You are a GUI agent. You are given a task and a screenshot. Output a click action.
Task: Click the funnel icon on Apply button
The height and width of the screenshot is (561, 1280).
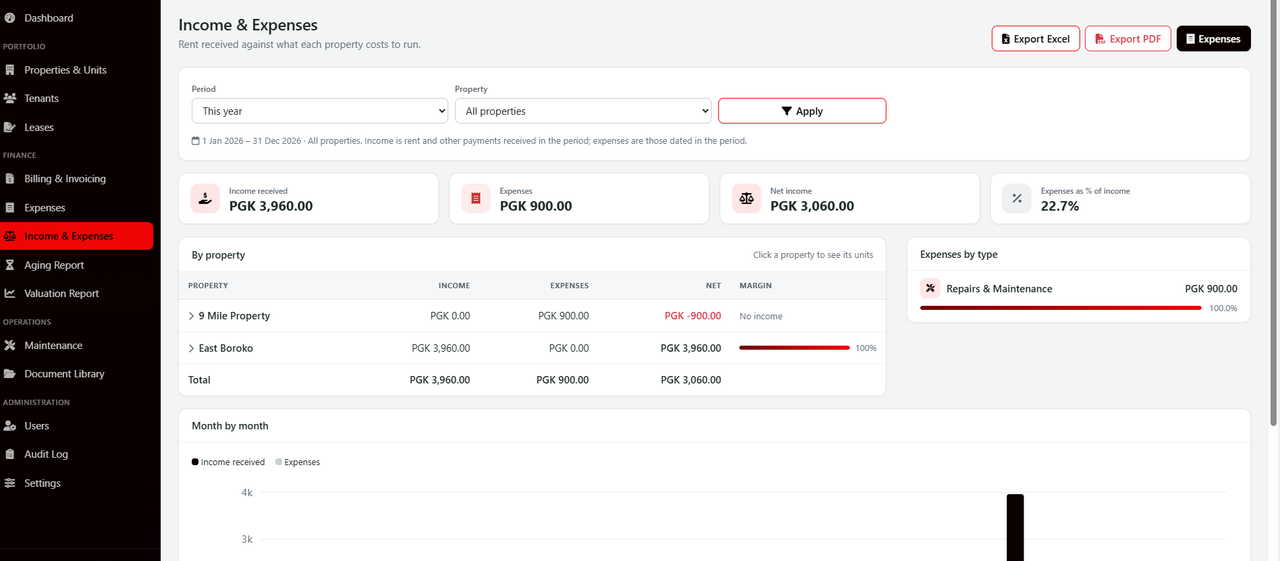coord(787,111)
